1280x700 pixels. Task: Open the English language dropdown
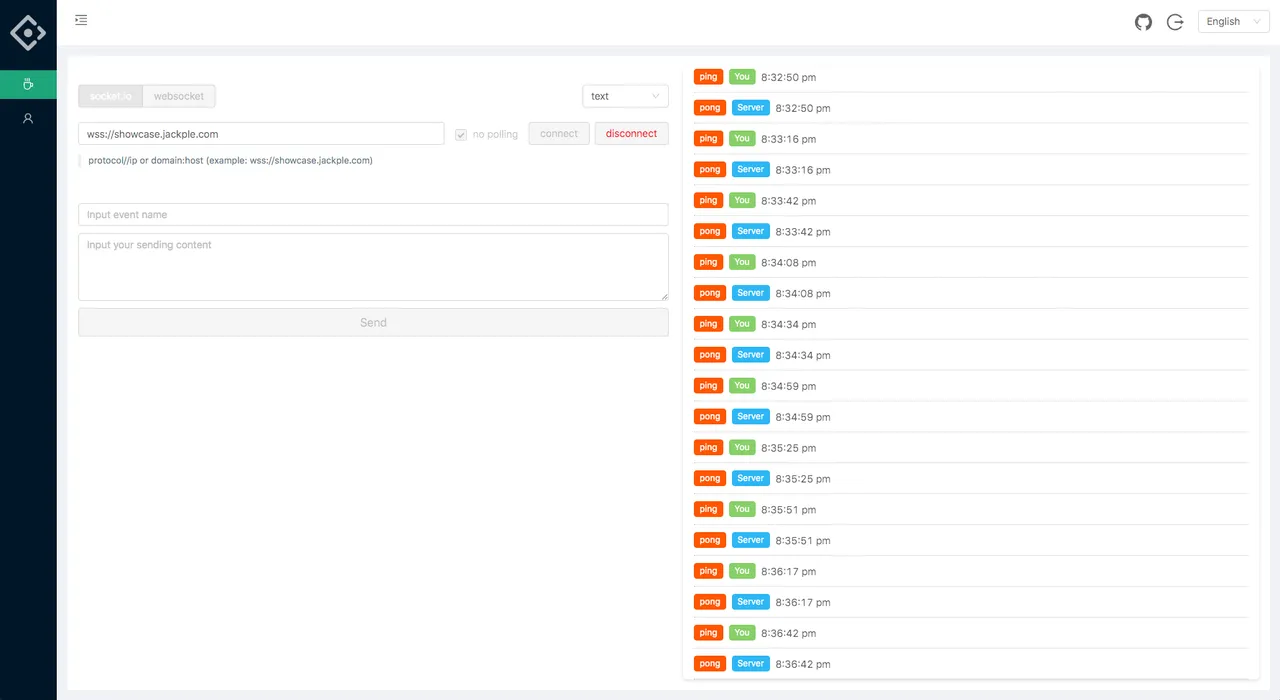(1234, 21)
